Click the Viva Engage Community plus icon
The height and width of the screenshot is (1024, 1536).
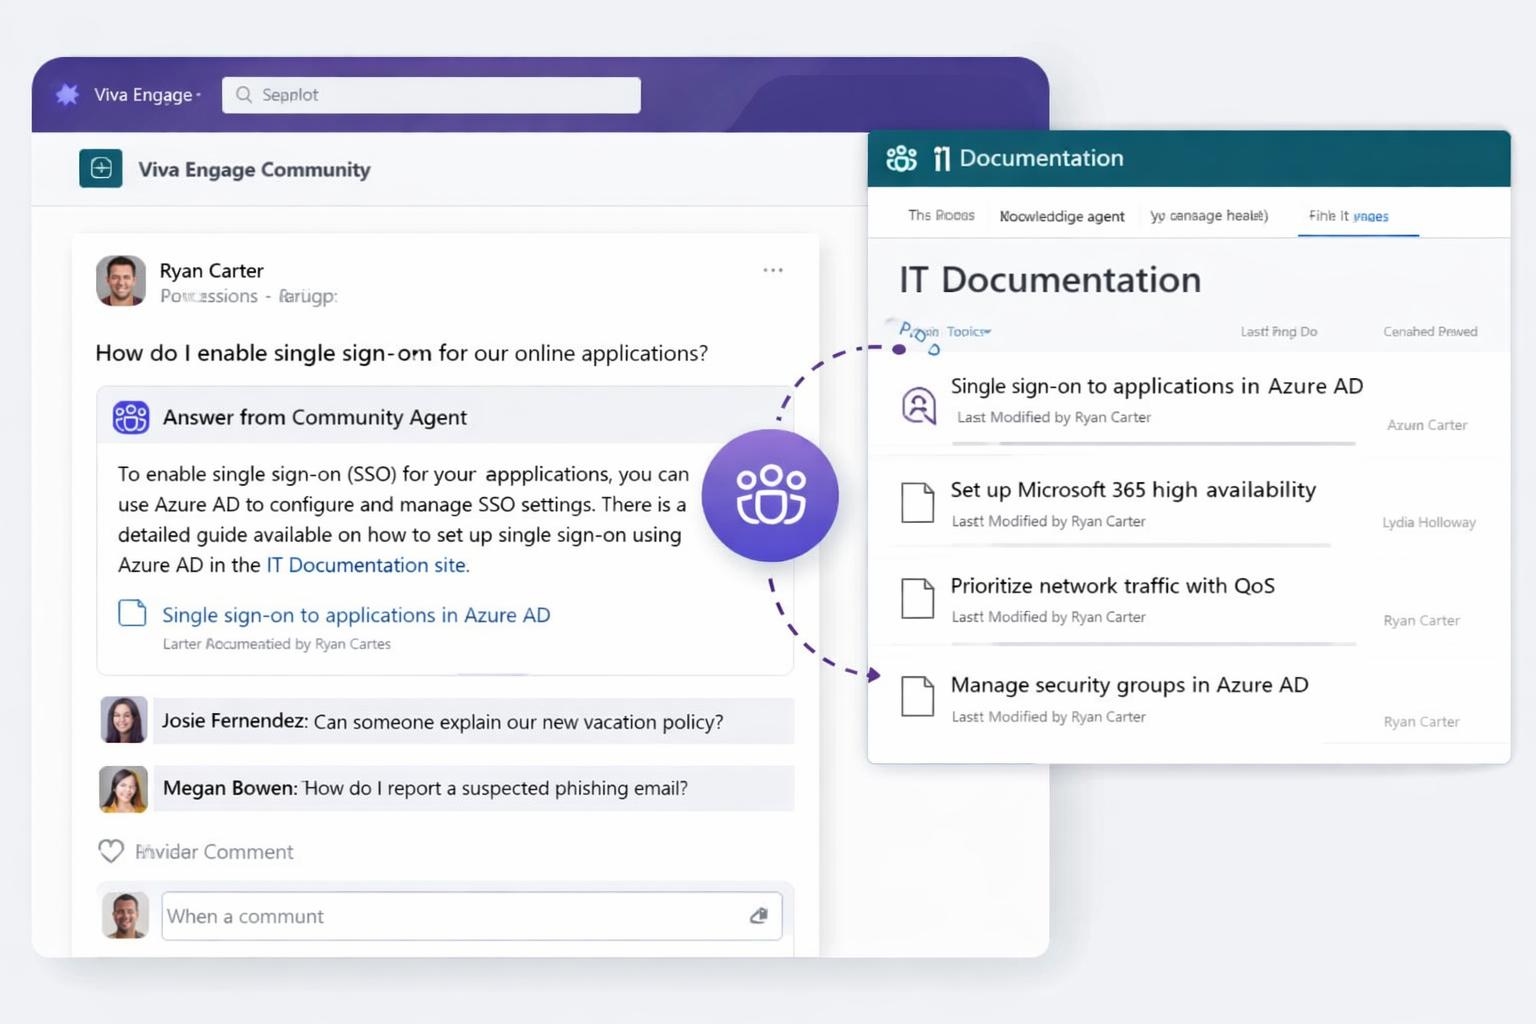(101, 169)
